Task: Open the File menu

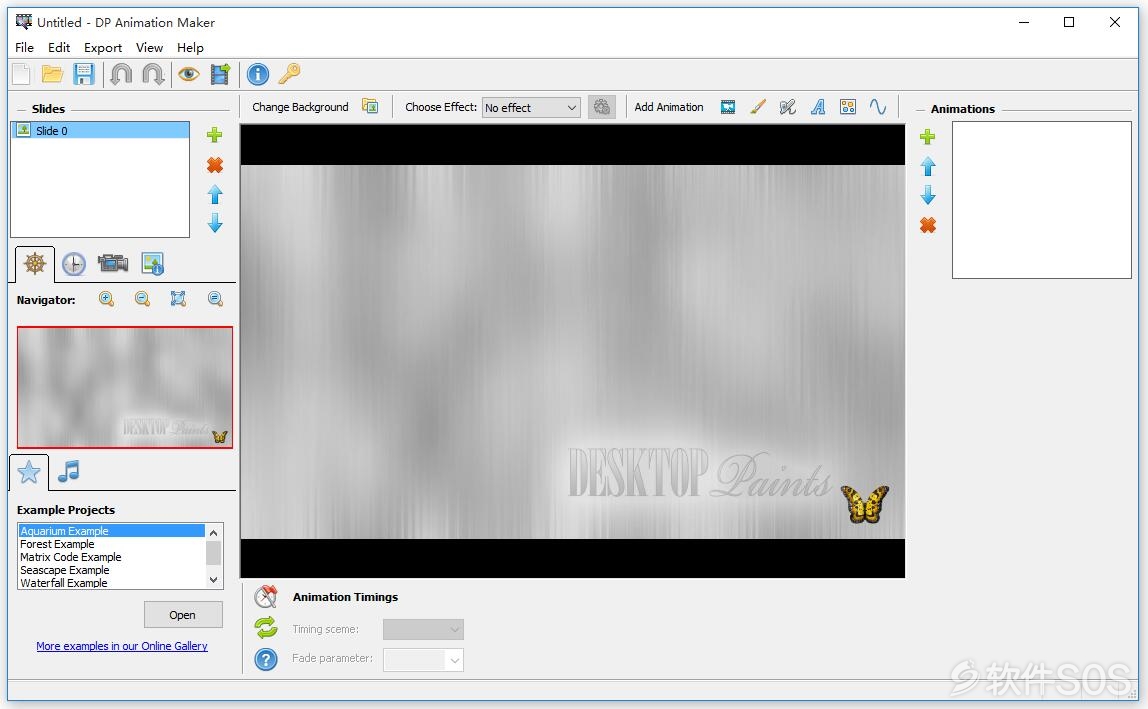Action: [x=24, y=48]
